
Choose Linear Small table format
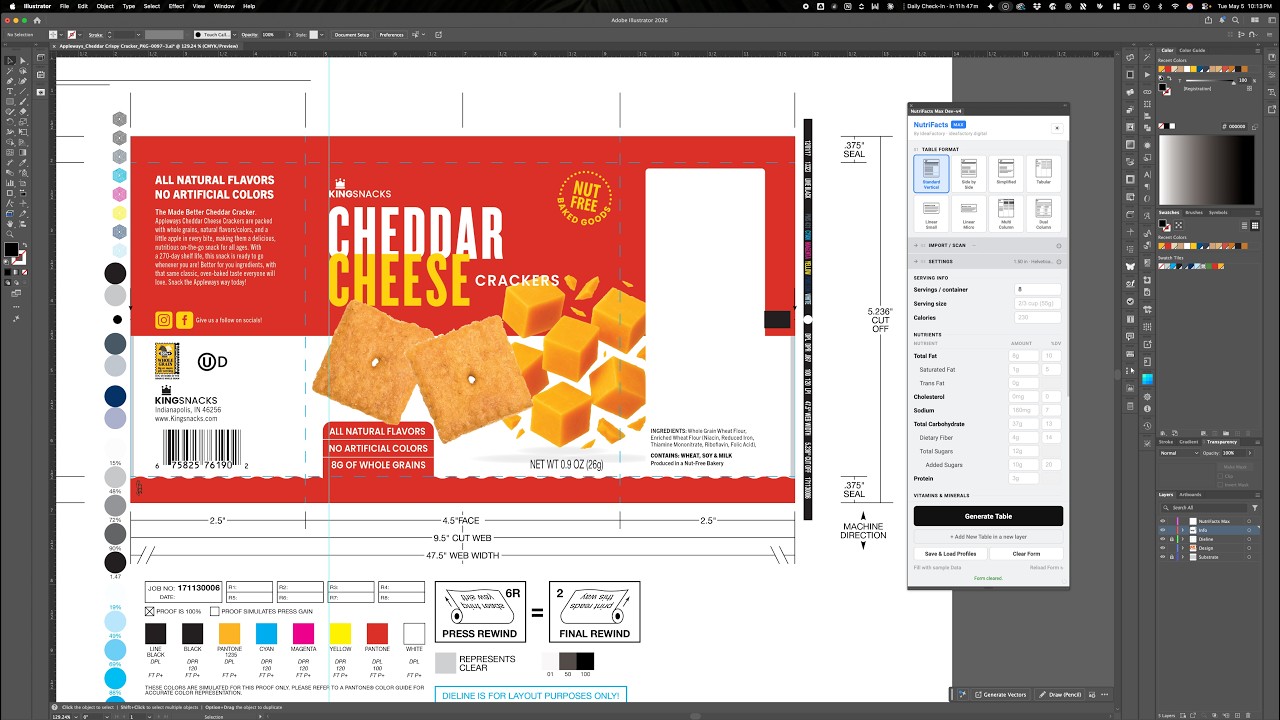pyautogui.click(x=931, y=214)
